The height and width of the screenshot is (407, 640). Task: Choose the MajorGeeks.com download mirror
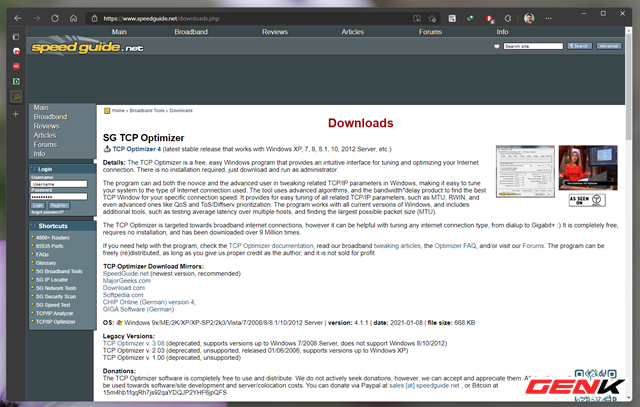127,281
